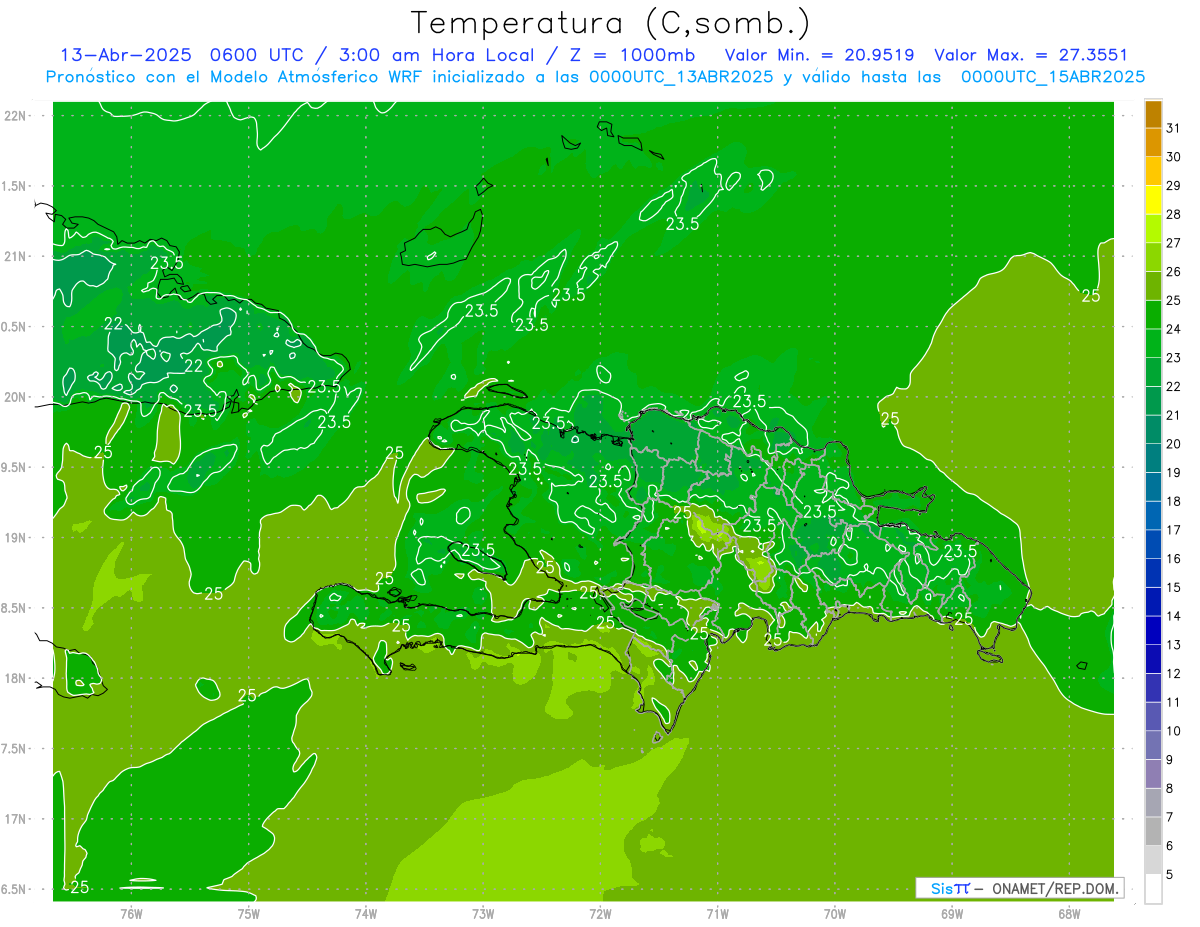1200x927 pixels.
Task: Select the "Valor Min. = 20.9519" value
Action: pyautogui.click(x=819, y=55)
